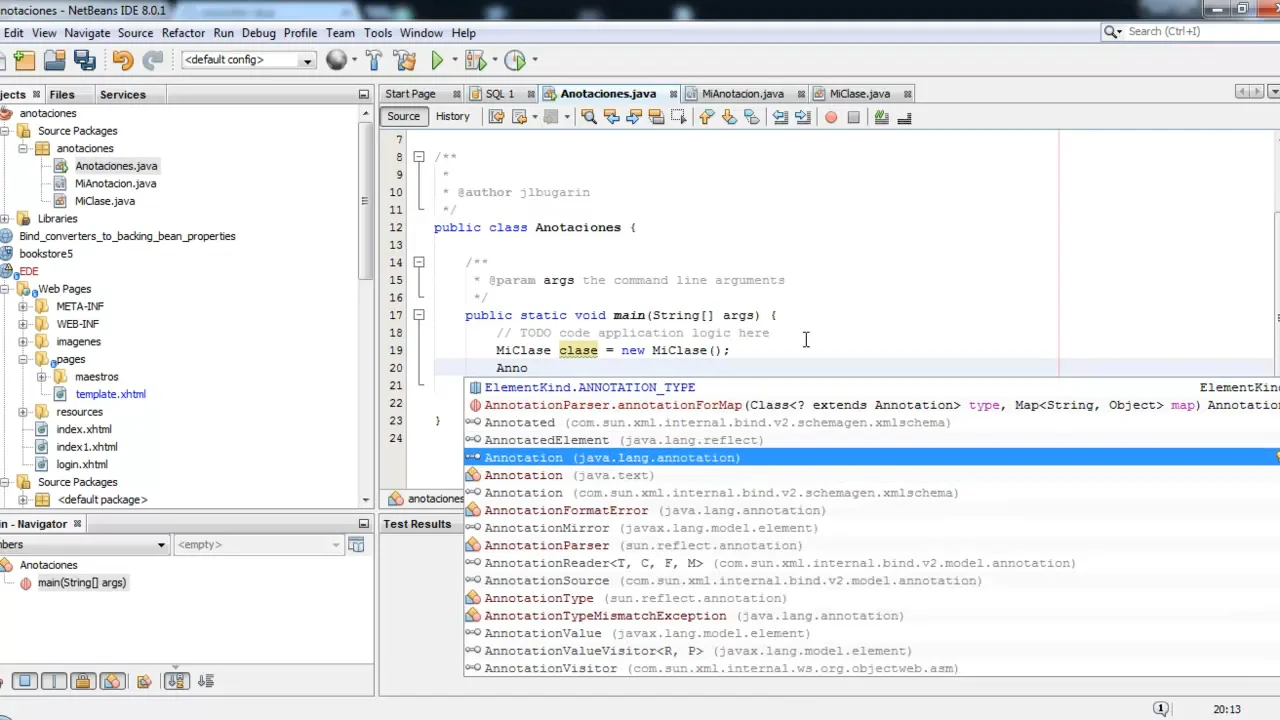Viewport: 1280px width, 720px height.
Task: Open MiClase.java in the project tree
Action: pyautogui.click(x=105, y=201)
